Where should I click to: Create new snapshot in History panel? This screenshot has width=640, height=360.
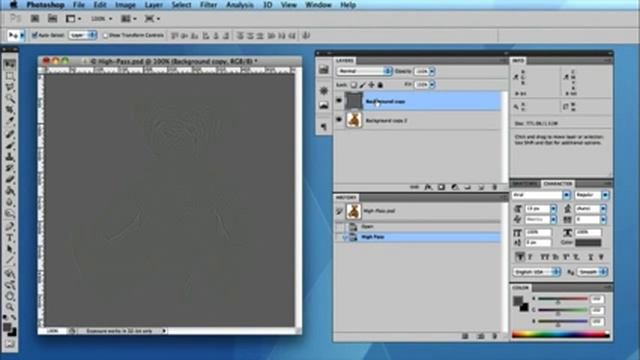pyautogui.click(x=480, y=336)
